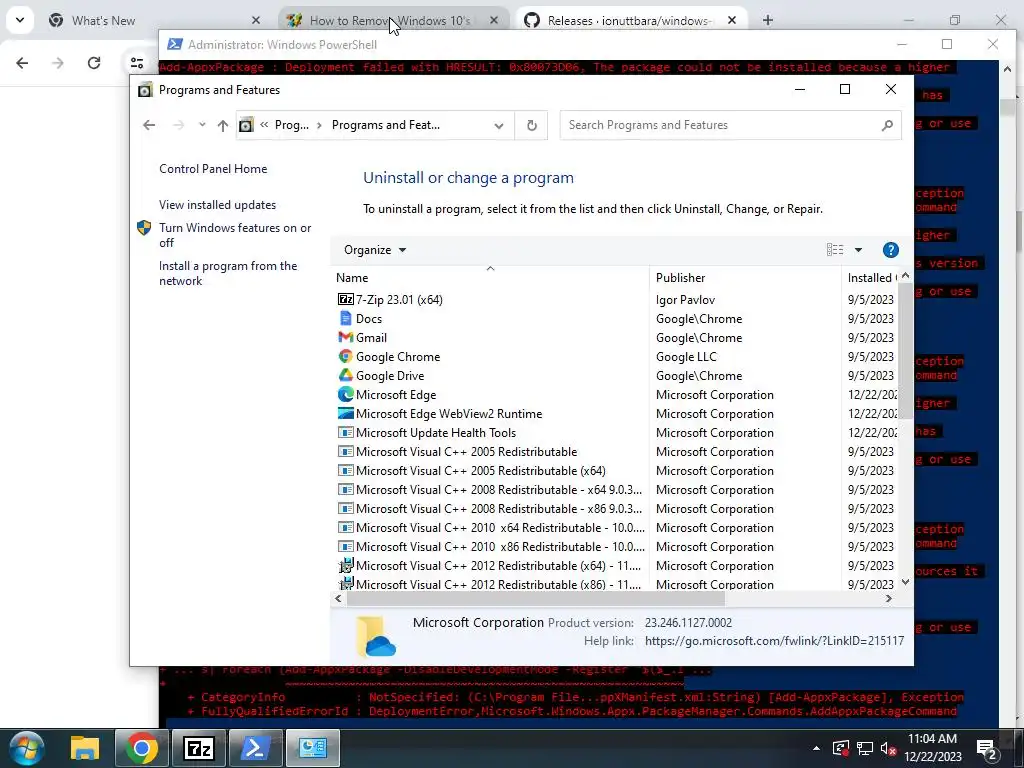Sort by the Name column header
The width and height of the screenshot is (1024, 768).
490,278
